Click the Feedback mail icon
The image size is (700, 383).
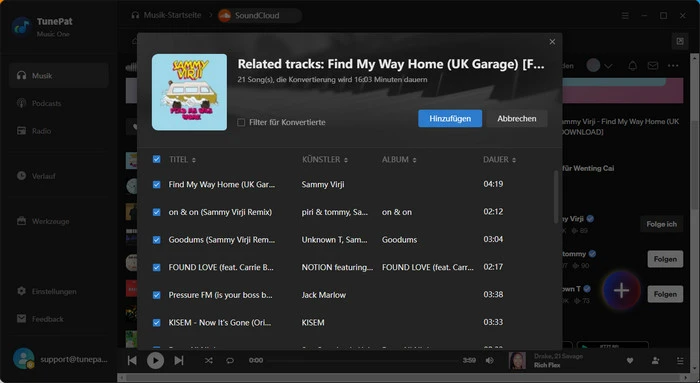(21, 318)
